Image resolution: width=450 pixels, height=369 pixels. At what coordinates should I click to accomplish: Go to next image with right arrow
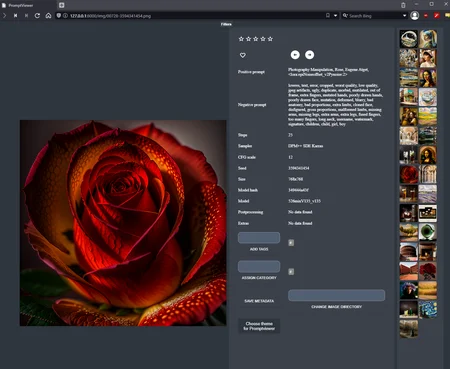[x=309, y=55]
